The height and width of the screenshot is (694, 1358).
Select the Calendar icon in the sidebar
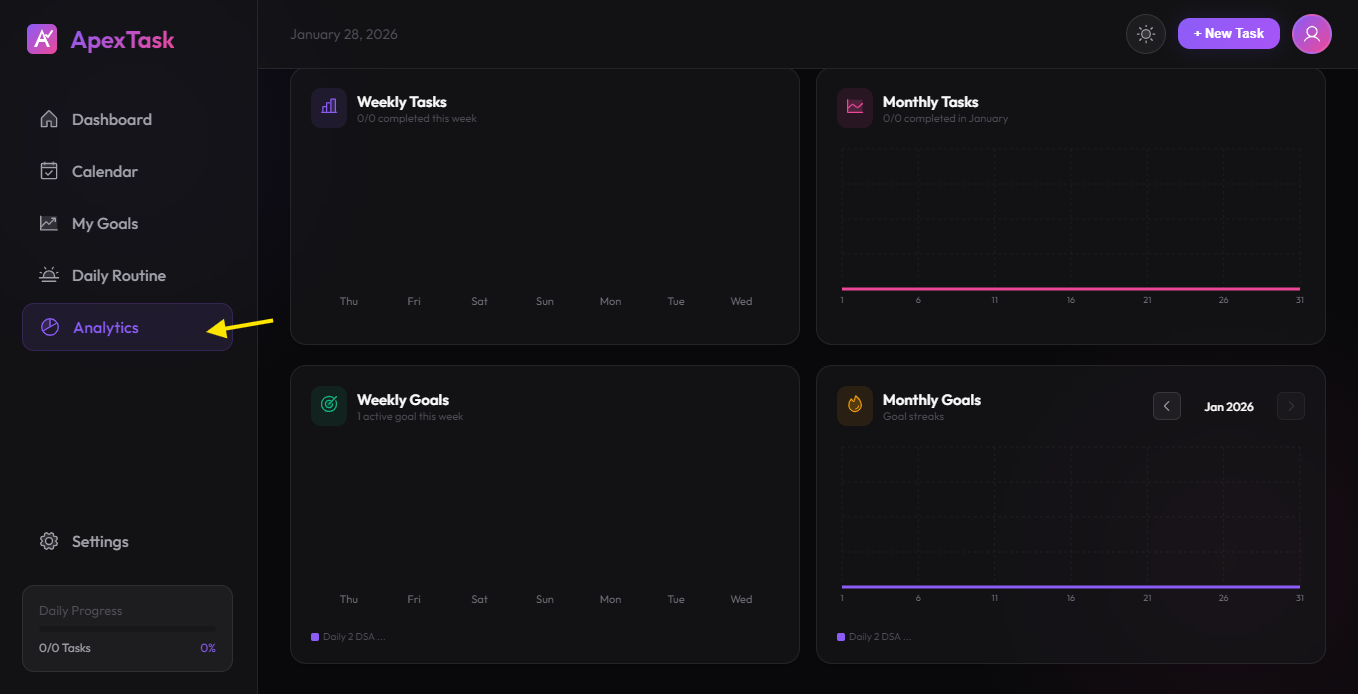(x=49, y=170)
